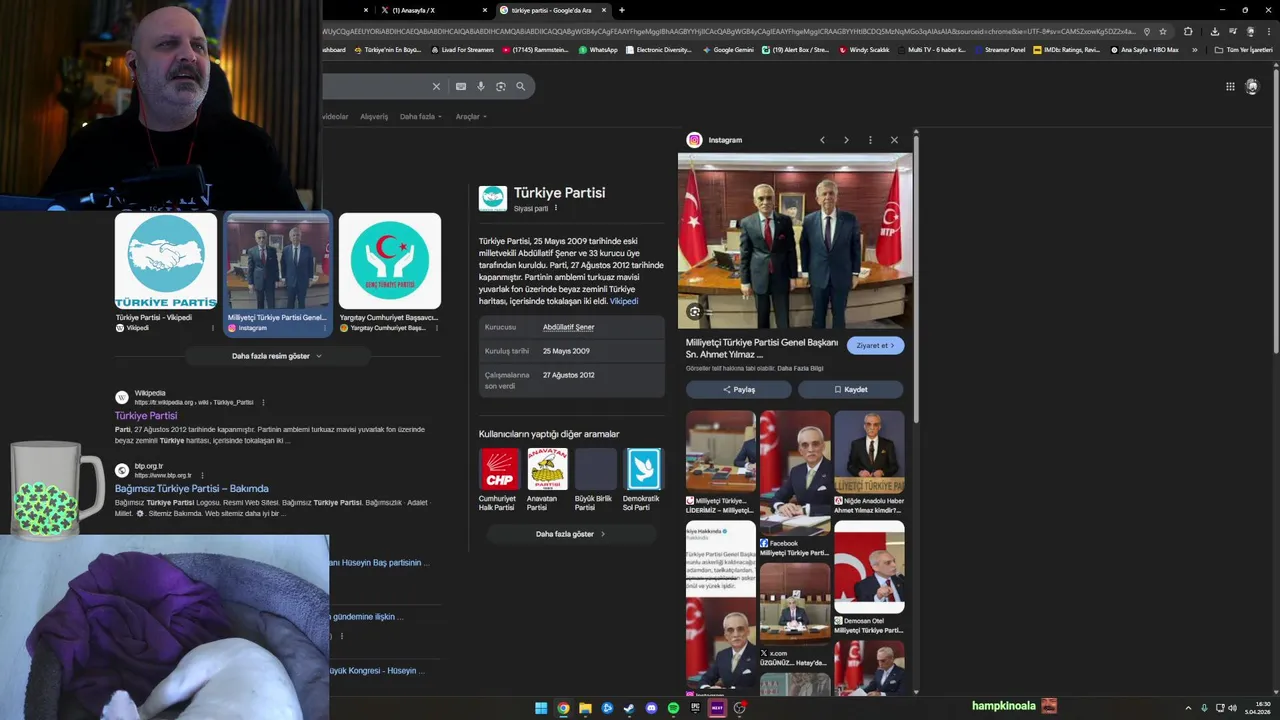The width and height of the screenshot is (1280, 720).
Task: Expand the Daha fazla search filter dropdown
Action: (420, 117)
